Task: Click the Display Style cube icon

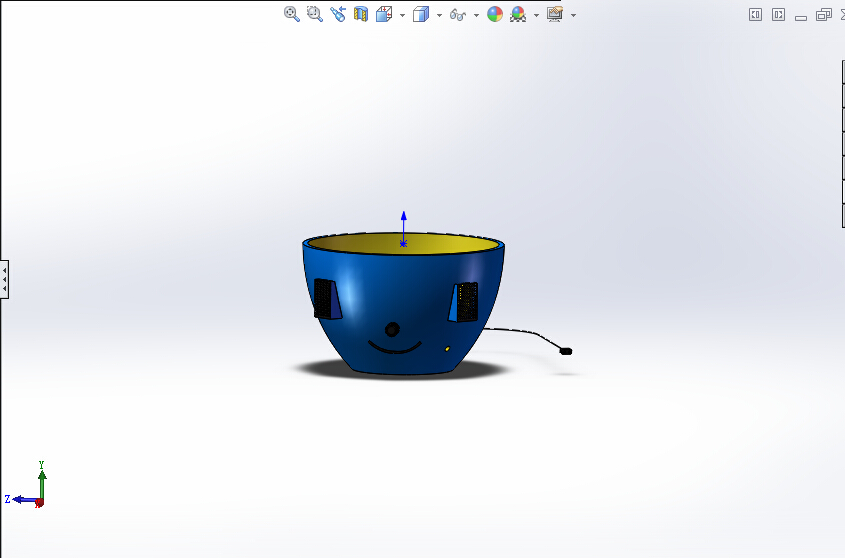Action: tap(421, 14)
